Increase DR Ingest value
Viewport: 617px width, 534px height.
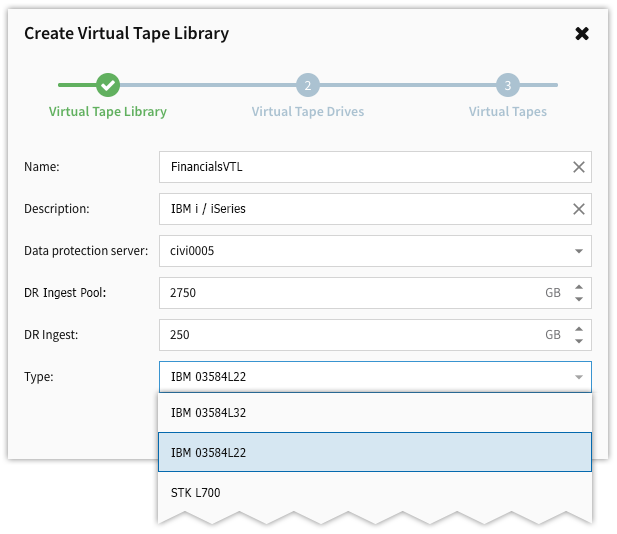[578, 329]
